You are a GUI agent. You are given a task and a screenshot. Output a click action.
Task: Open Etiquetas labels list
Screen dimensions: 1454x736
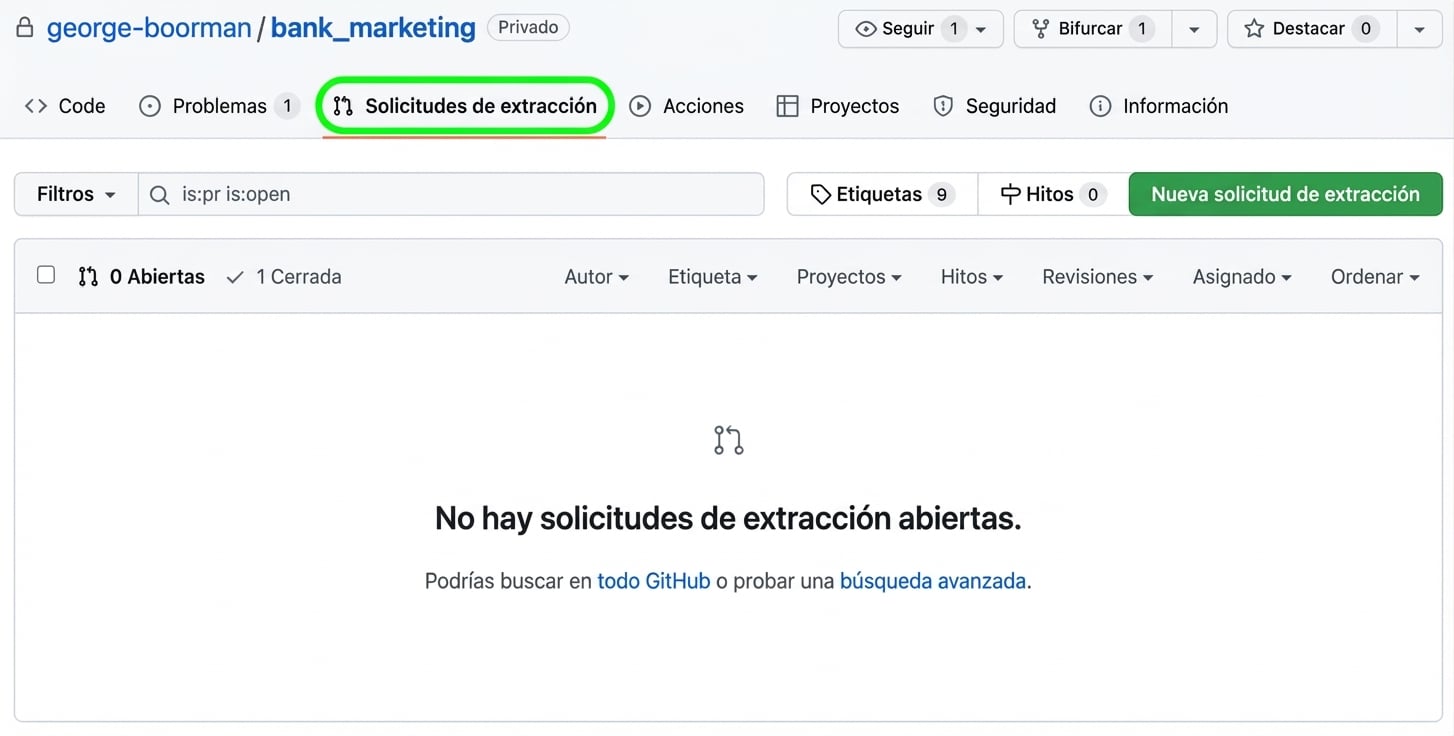pos(882,194)
